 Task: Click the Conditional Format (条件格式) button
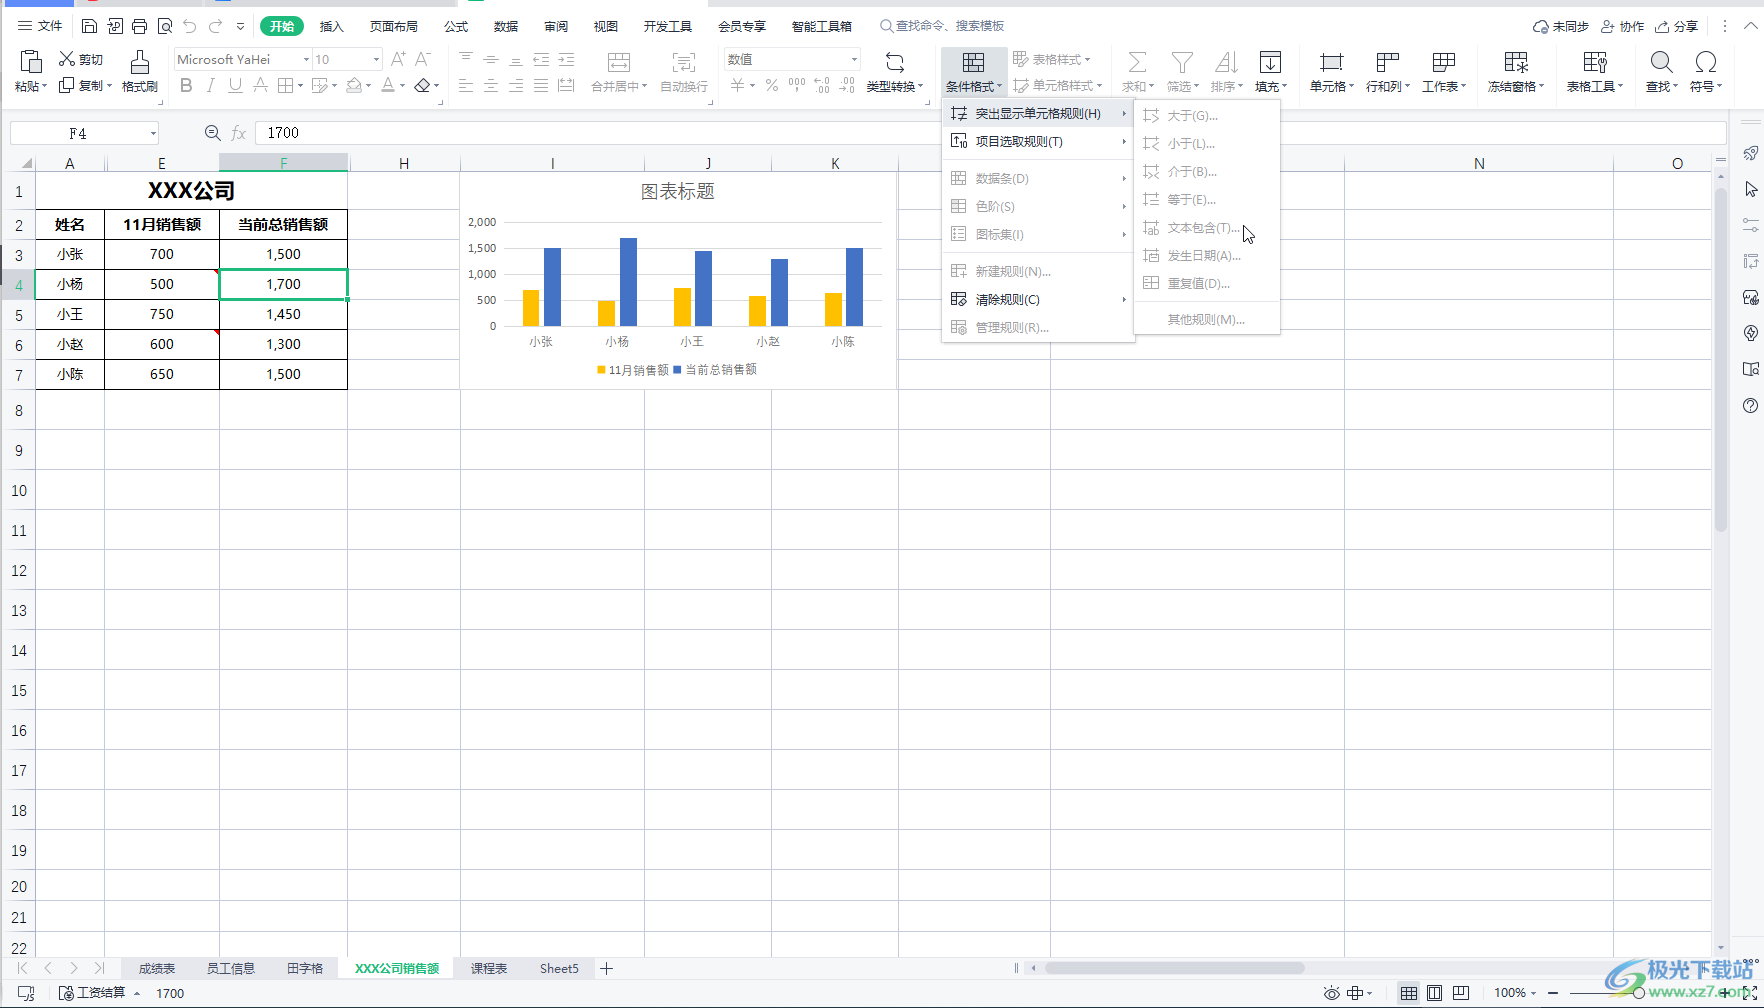pos(973,71)
